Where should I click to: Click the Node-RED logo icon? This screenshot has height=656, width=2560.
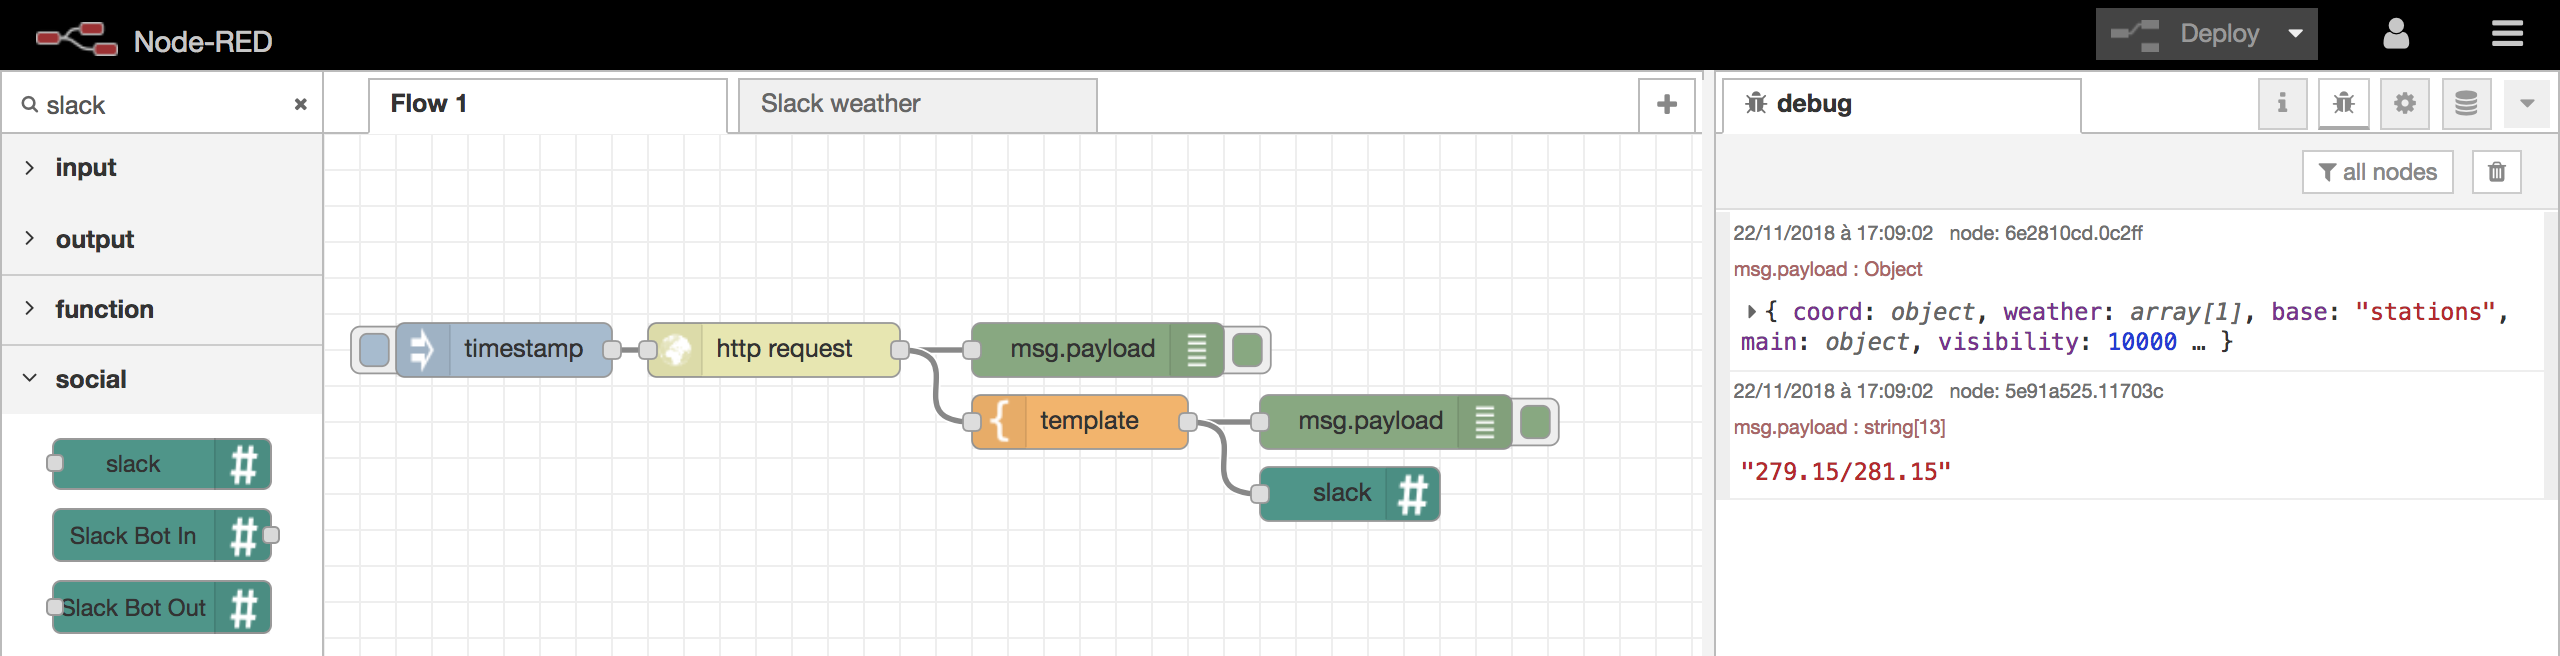76,38
